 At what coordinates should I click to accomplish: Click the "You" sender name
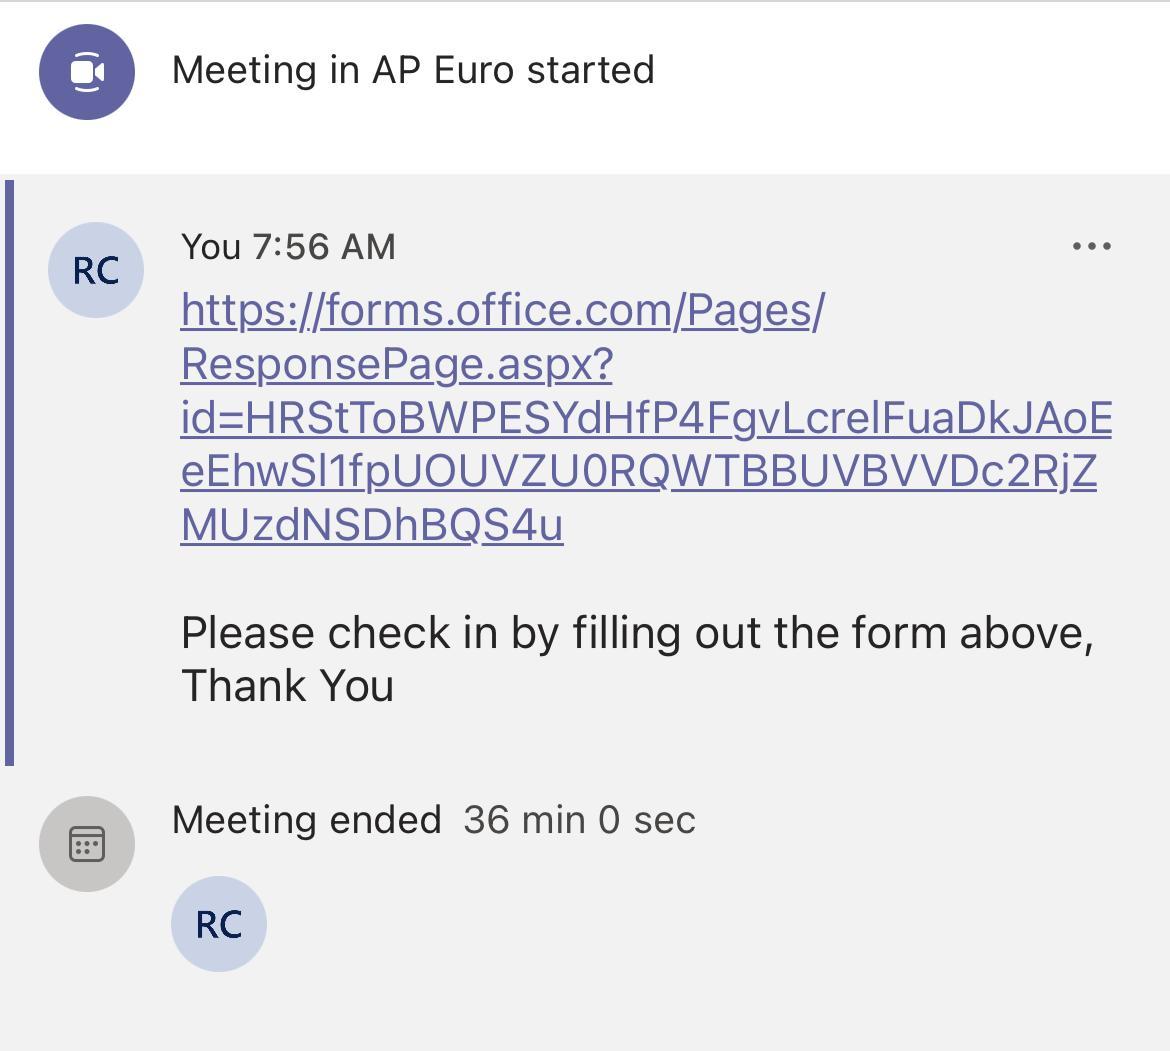211,247
